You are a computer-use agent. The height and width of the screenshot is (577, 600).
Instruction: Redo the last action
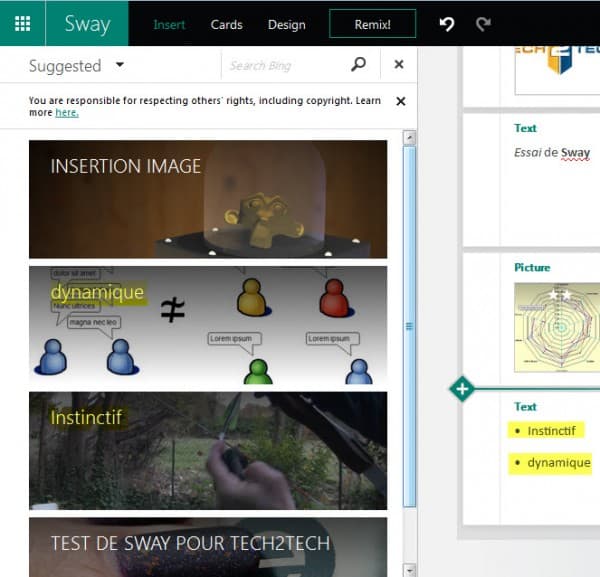(x=484, y=24)
